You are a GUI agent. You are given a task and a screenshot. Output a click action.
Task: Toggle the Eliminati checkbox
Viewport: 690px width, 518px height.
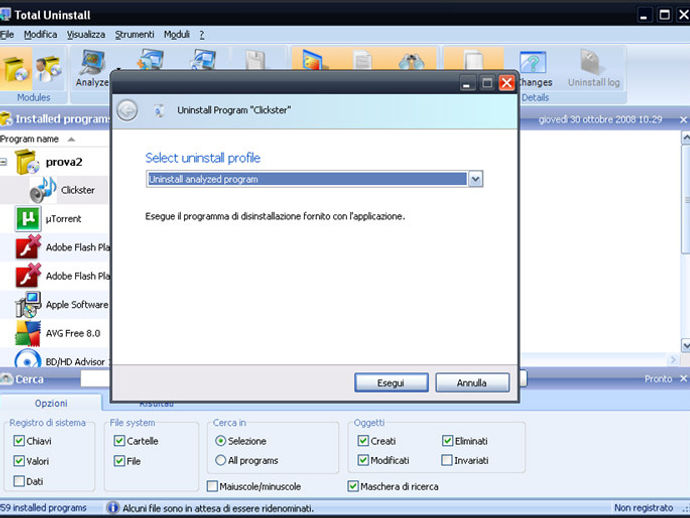[x=448, y=441]
